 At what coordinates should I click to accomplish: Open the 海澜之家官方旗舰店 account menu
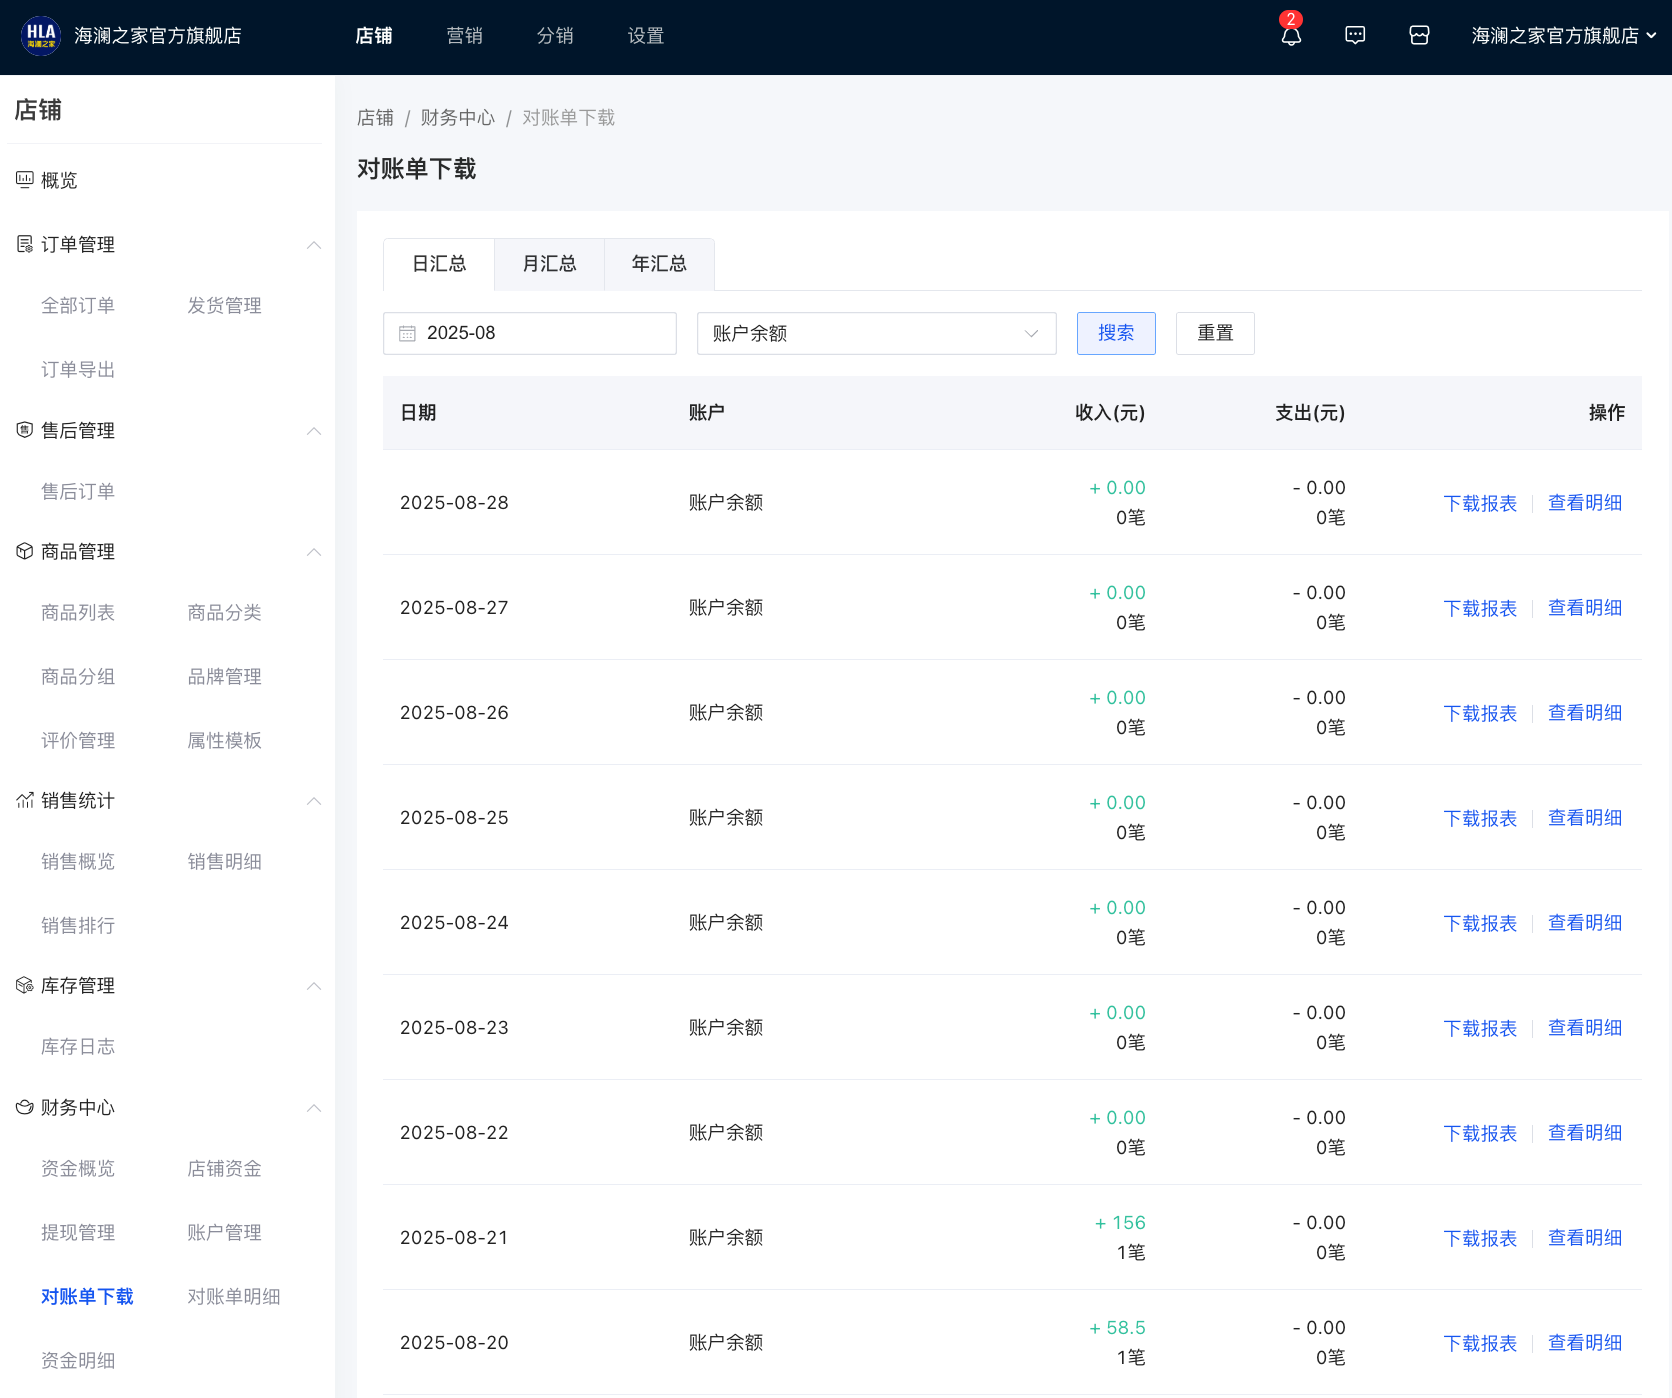[x=1564, y=36]
